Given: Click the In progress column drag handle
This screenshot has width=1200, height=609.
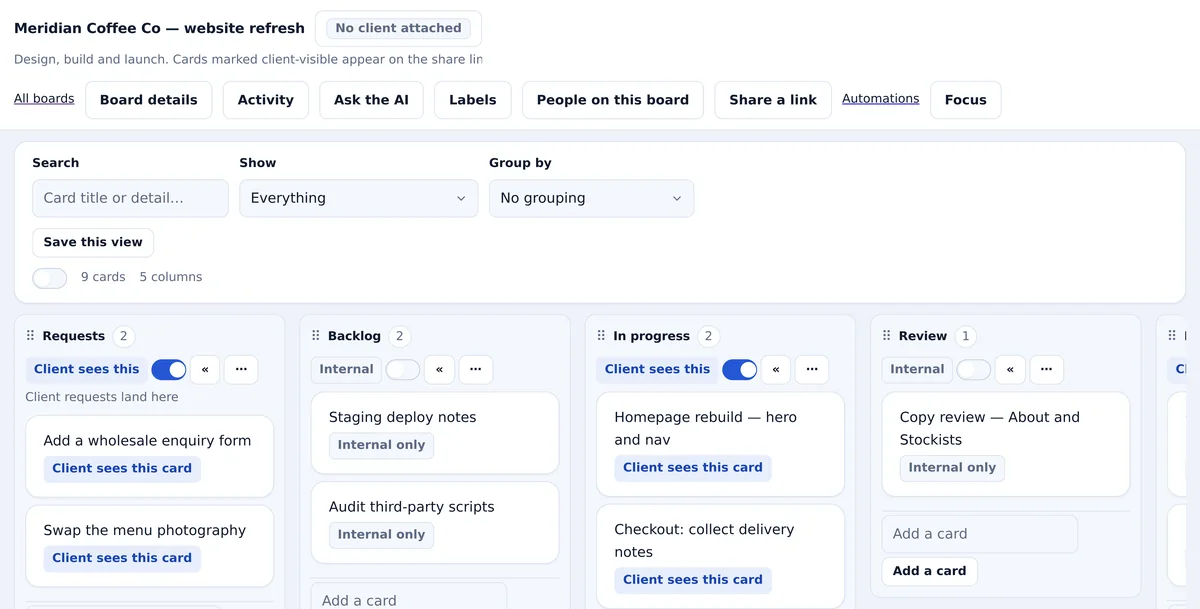Looking at the screenshot, I should 601,336.
